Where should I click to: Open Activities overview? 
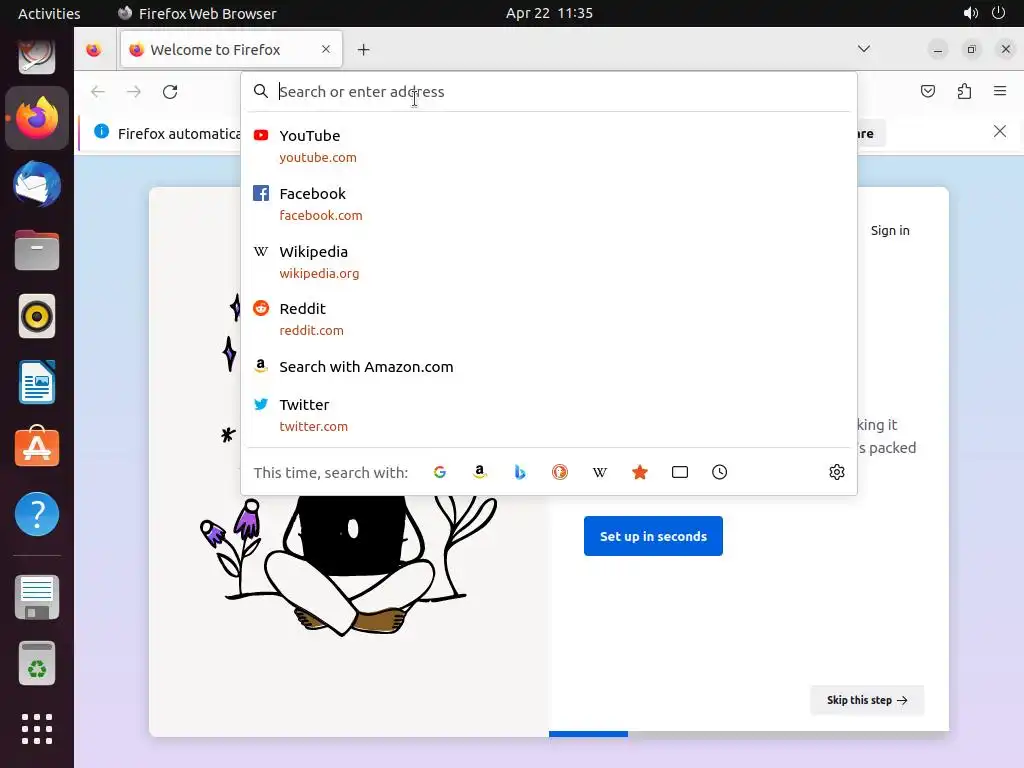[x=49, y=13]
